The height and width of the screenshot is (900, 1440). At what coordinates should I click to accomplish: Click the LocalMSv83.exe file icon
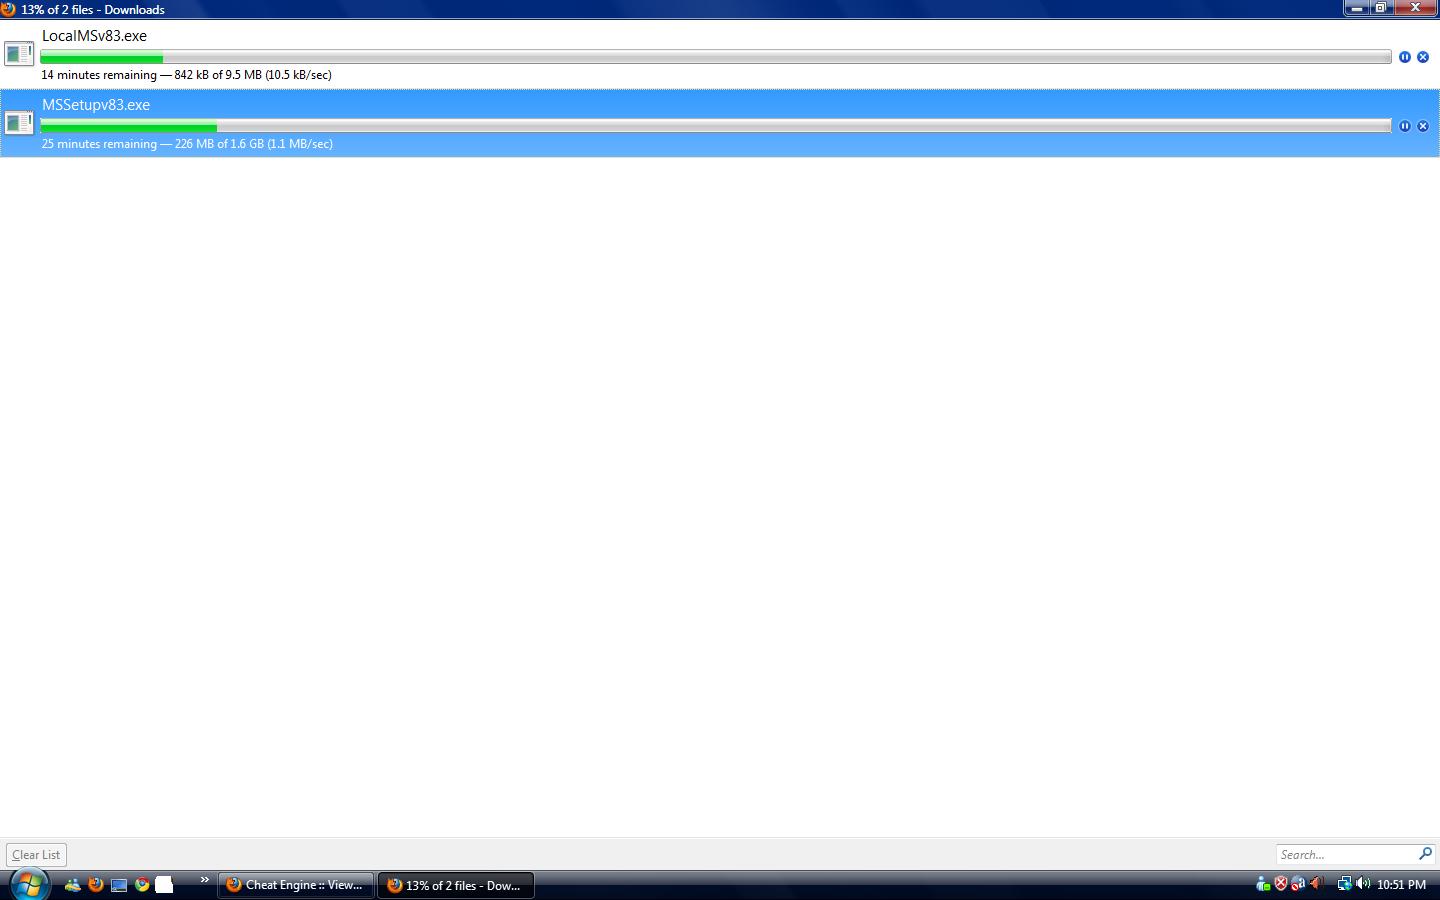click(x=19, y=53)
